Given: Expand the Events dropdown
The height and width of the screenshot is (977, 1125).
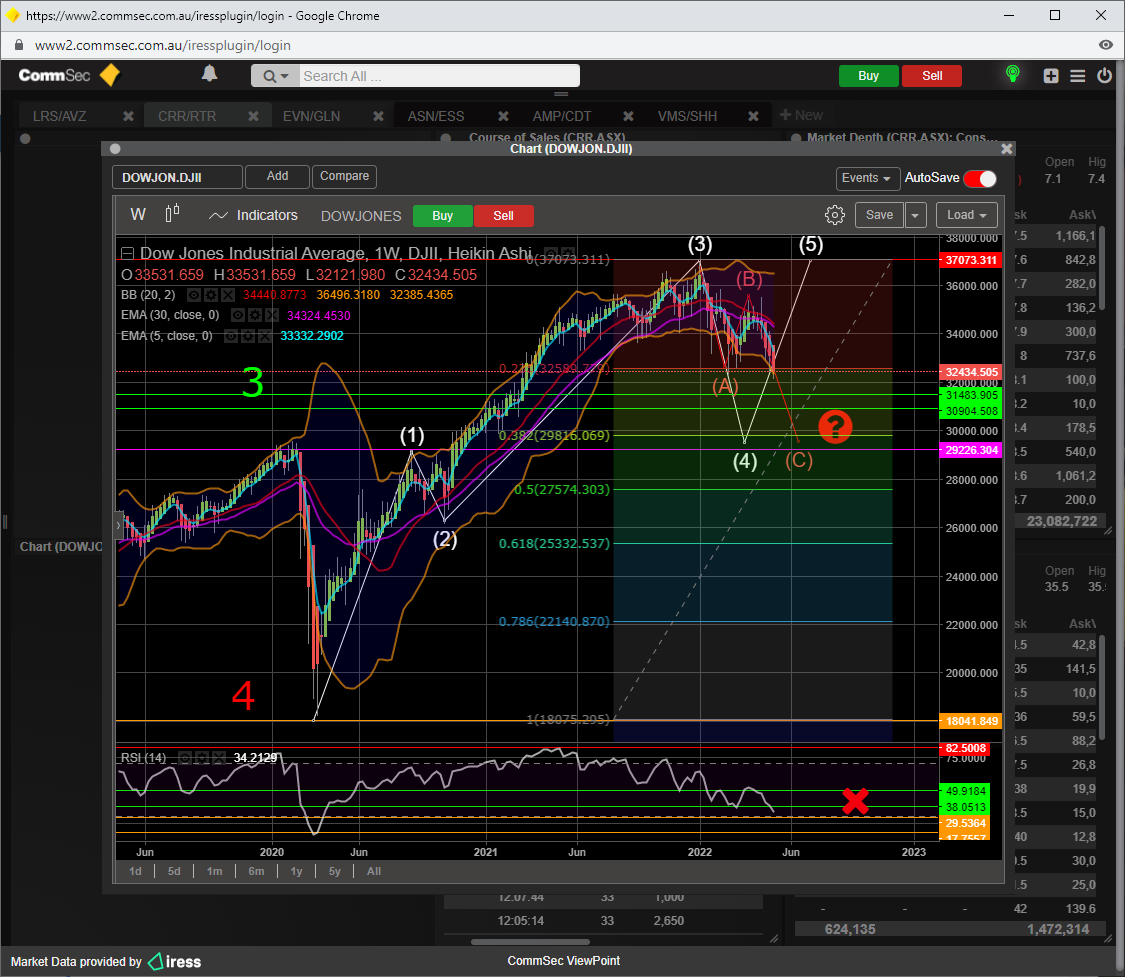Looking at the screenshot, I should (x=866, y=178).
